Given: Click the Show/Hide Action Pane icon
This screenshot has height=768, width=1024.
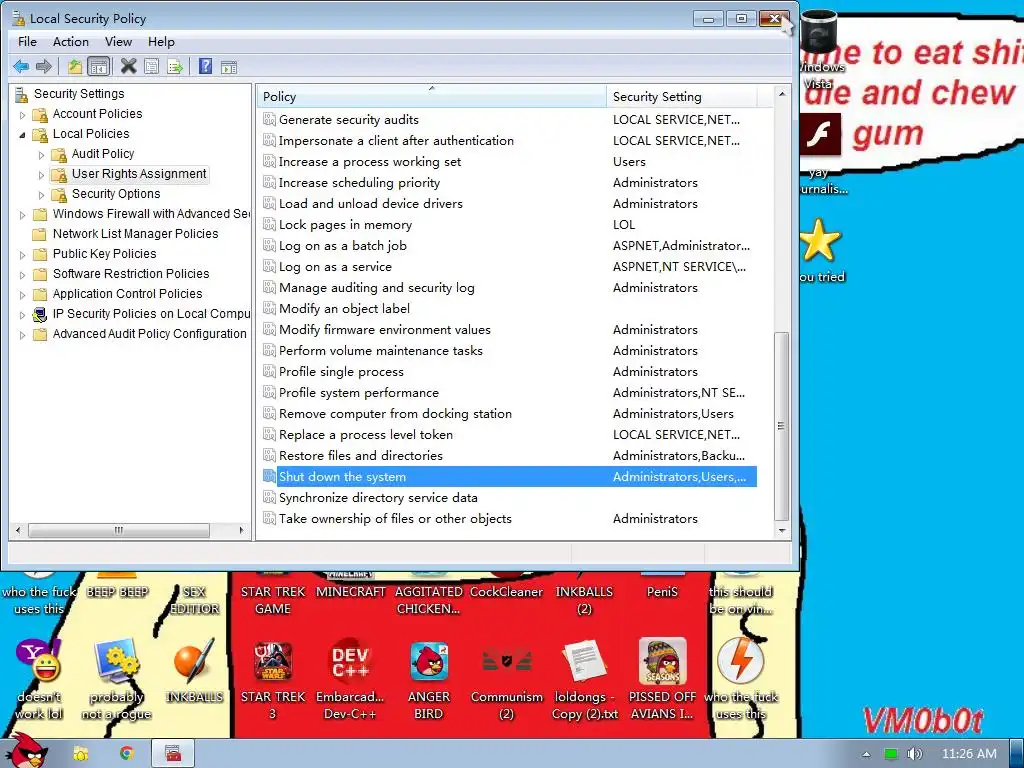Looking at the screenshot, I should (229, 67).
